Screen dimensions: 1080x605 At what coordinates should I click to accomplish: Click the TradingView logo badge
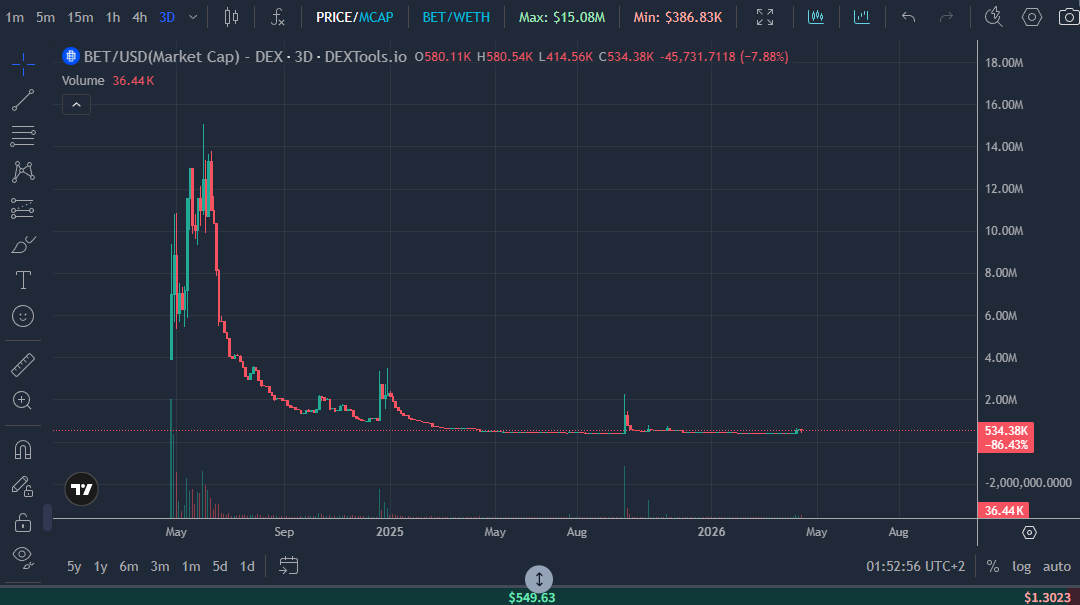tap(81, 489)
